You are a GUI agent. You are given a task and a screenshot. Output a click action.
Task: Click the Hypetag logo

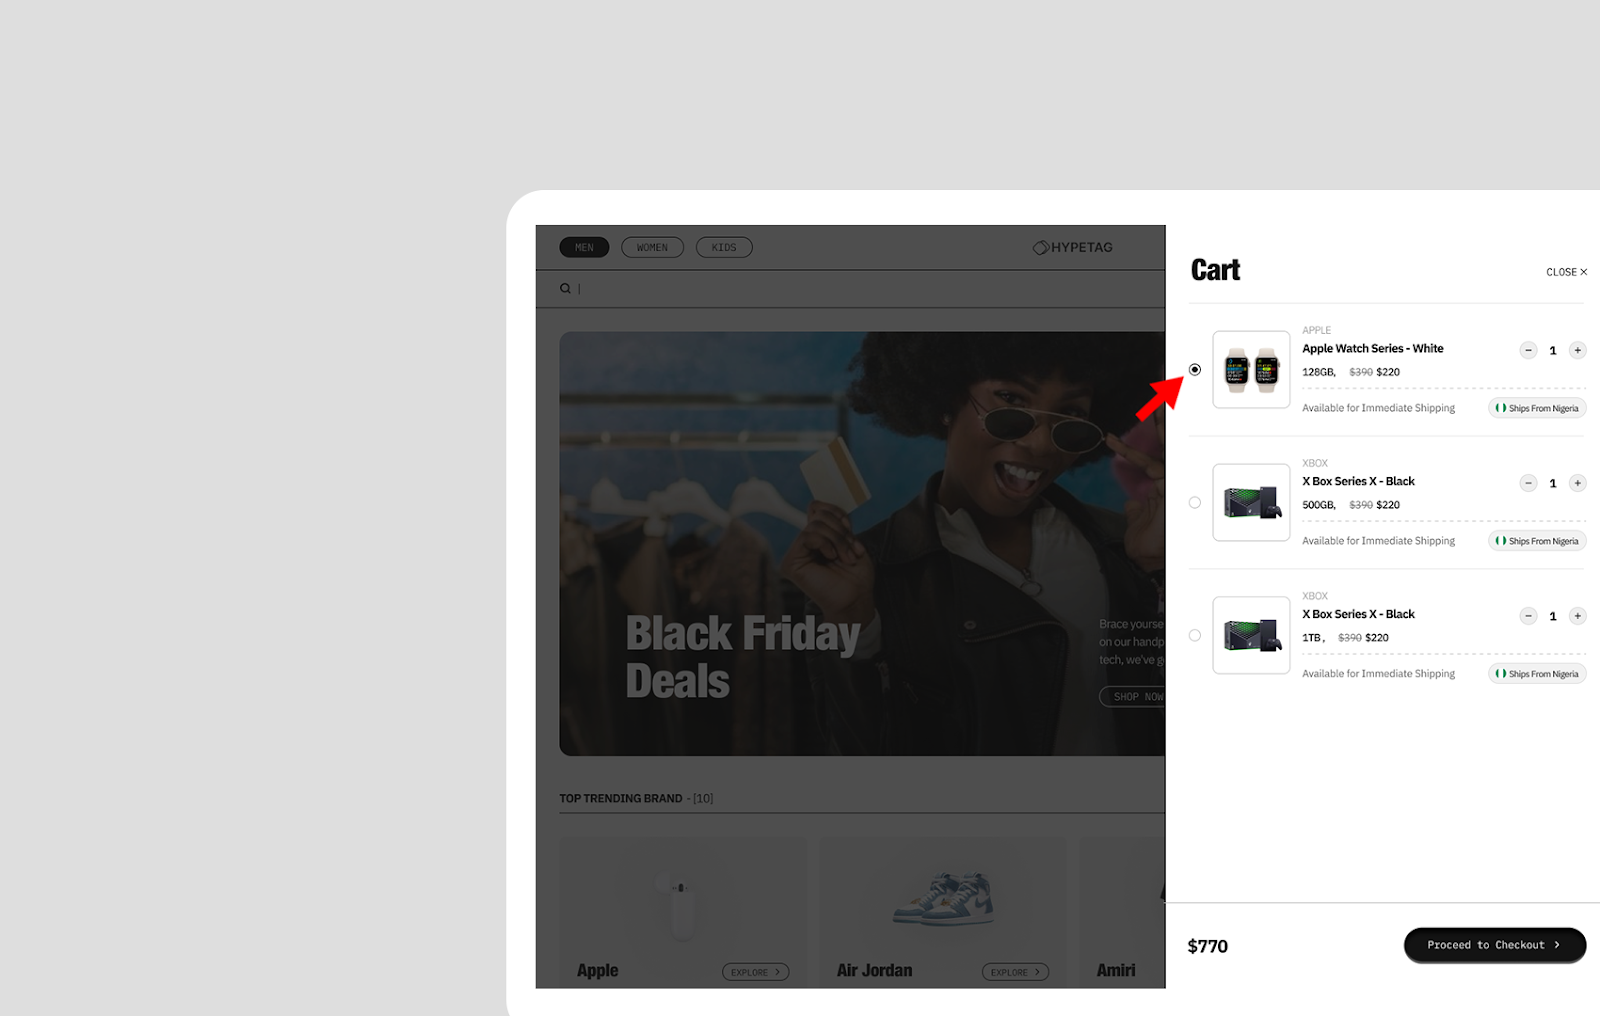coord(1072,247)
